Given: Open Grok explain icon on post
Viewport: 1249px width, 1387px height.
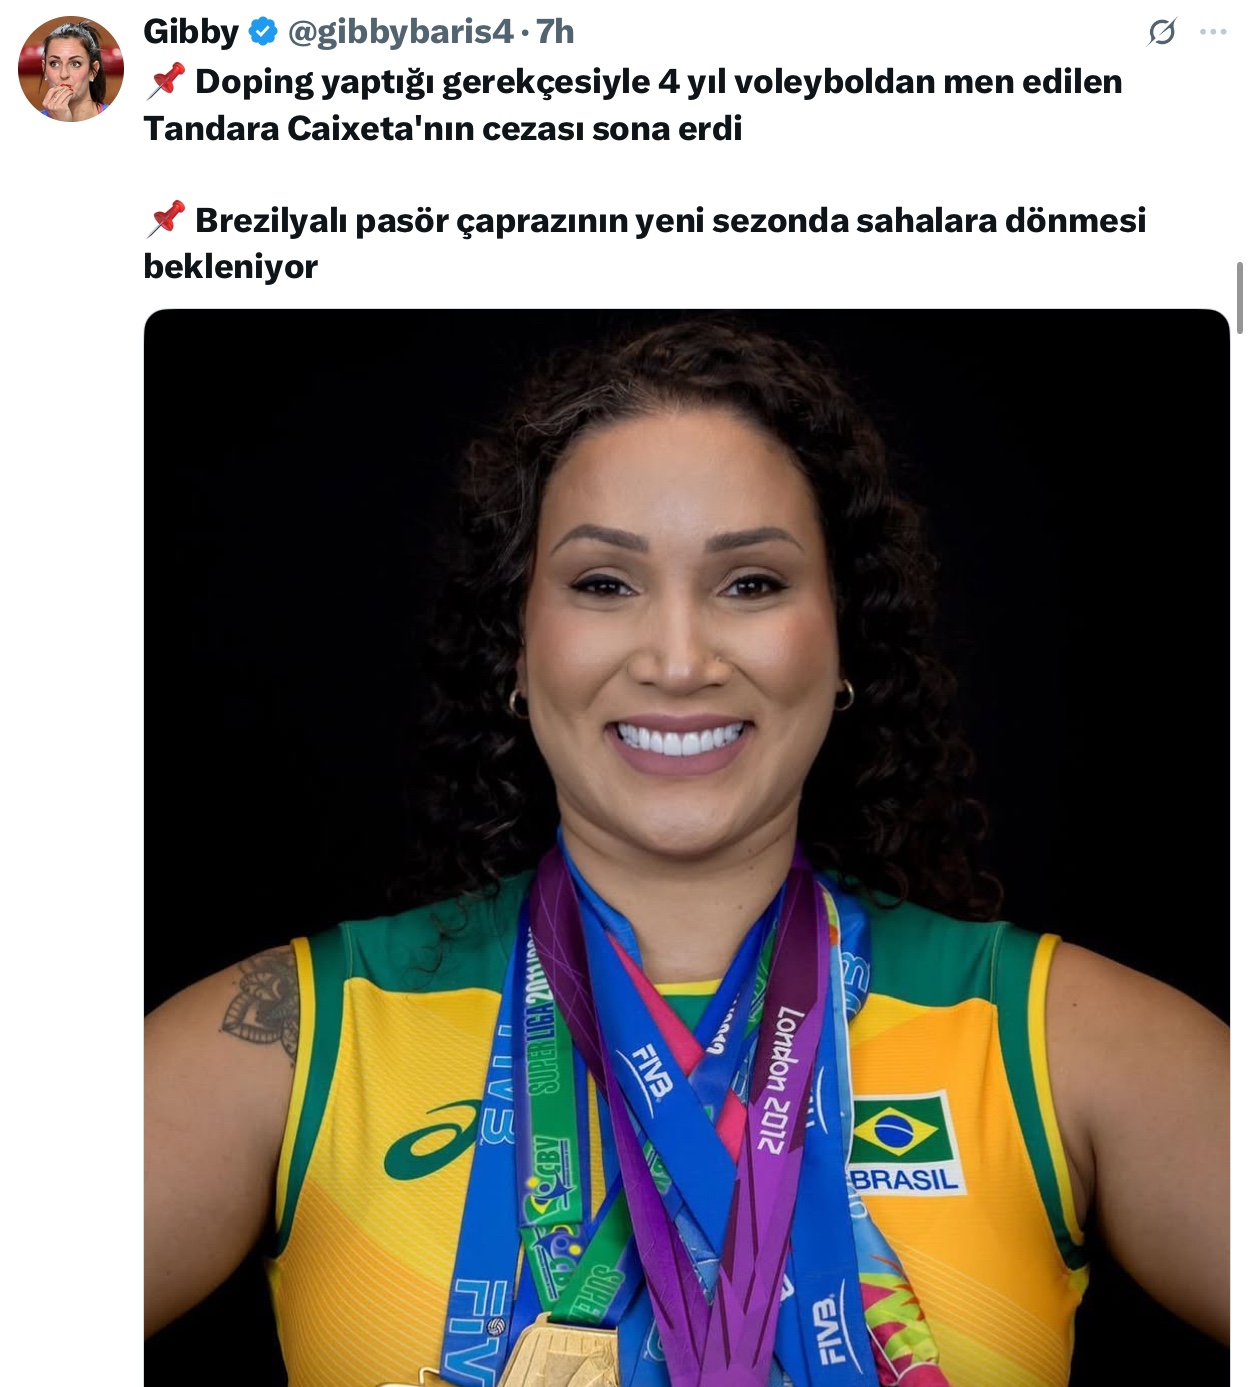Looking at the screenshot, I should tap(1162, 32).
